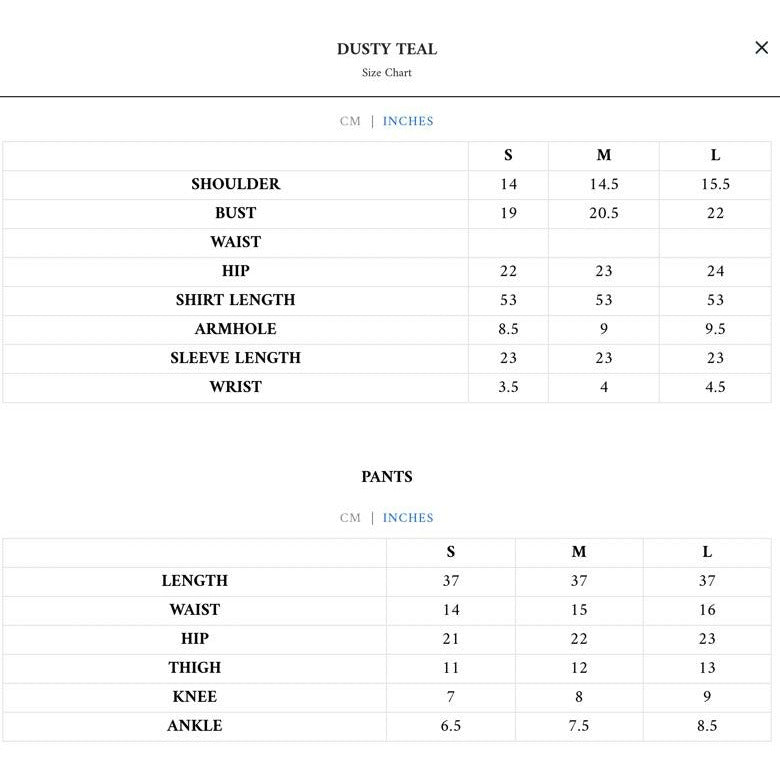Click the KNEE row label in pants table

(x=195, y=697)
